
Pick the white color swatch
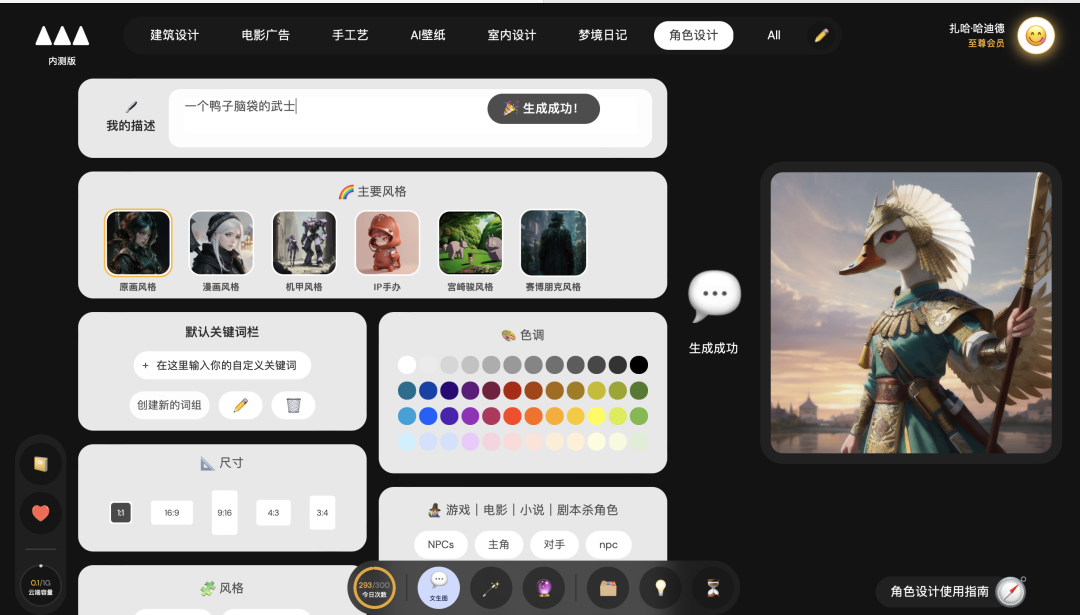click(x=407, y=364)
